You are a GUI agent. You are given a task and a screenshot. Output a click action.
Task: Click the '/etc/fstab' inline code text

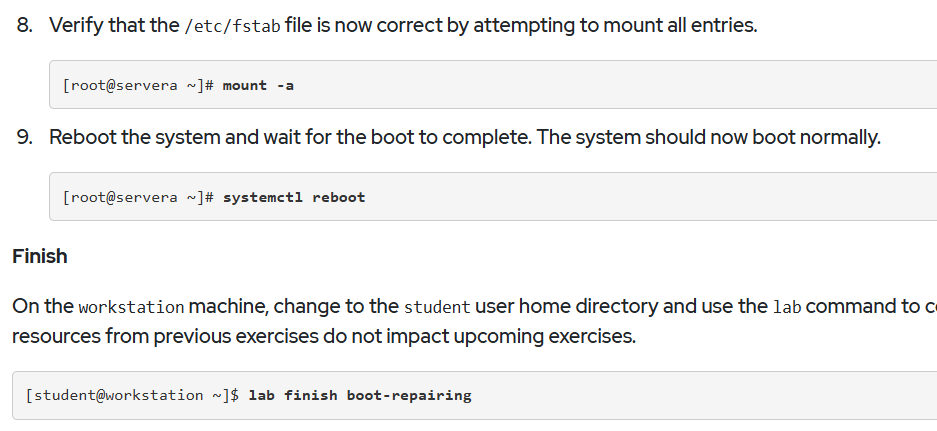tap(232, 26)
